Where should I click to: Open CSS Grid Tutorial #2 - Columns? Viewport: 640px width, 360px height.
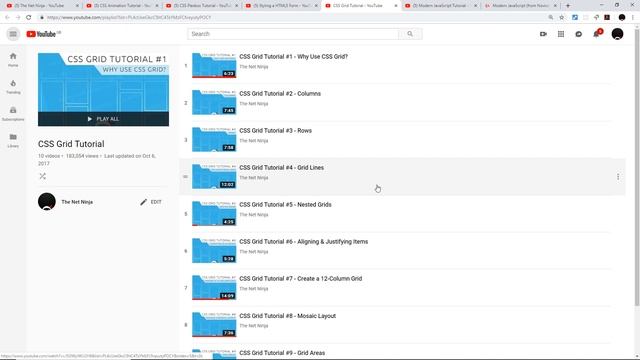click(280, 94)
